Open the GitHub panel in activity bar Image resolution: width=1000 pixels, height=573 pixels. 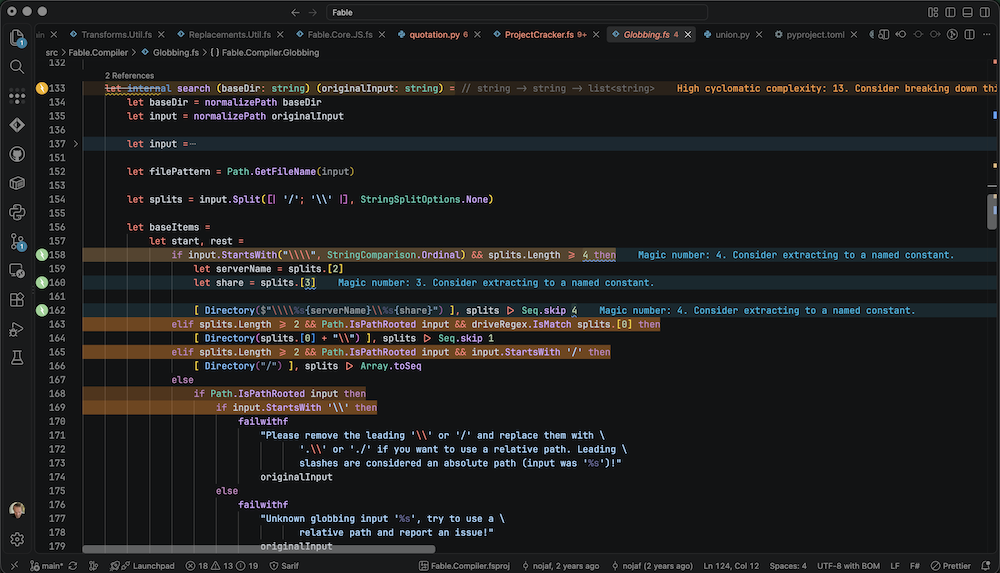point(17,154)
